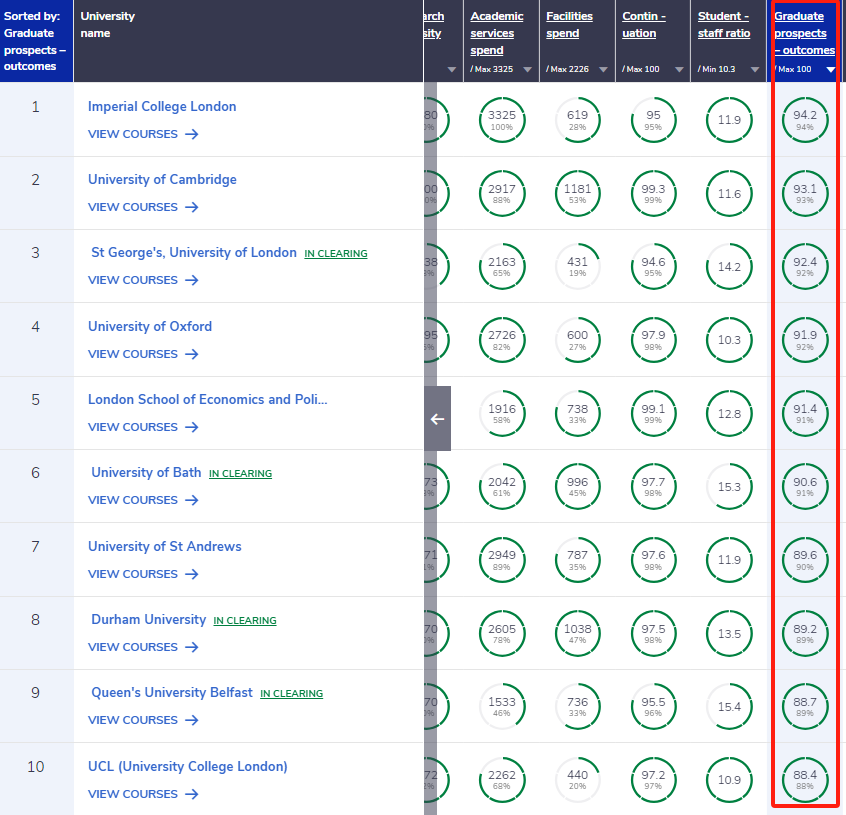Screen dimensions: 846x815
Task: Sort by Continuation column header
Action: point(644,25)
